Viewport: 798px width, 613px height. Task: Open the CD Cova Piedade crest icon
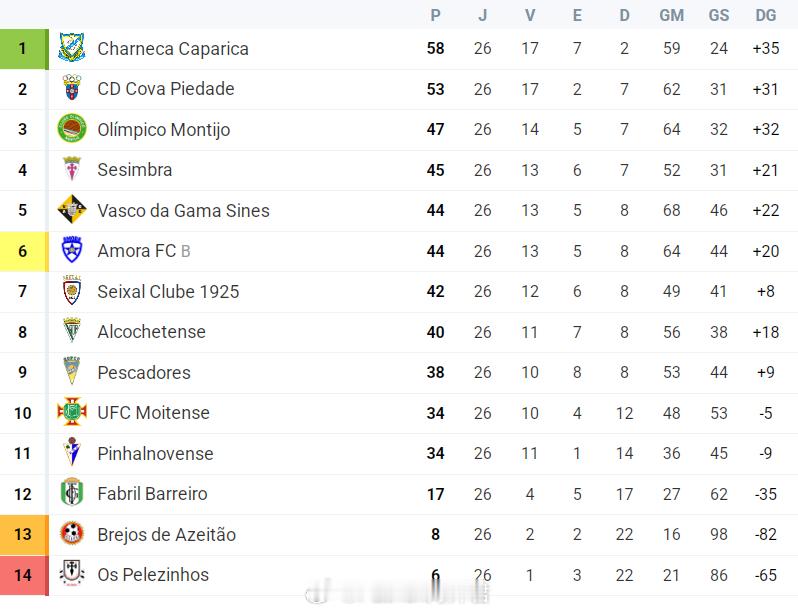point(72,89)
